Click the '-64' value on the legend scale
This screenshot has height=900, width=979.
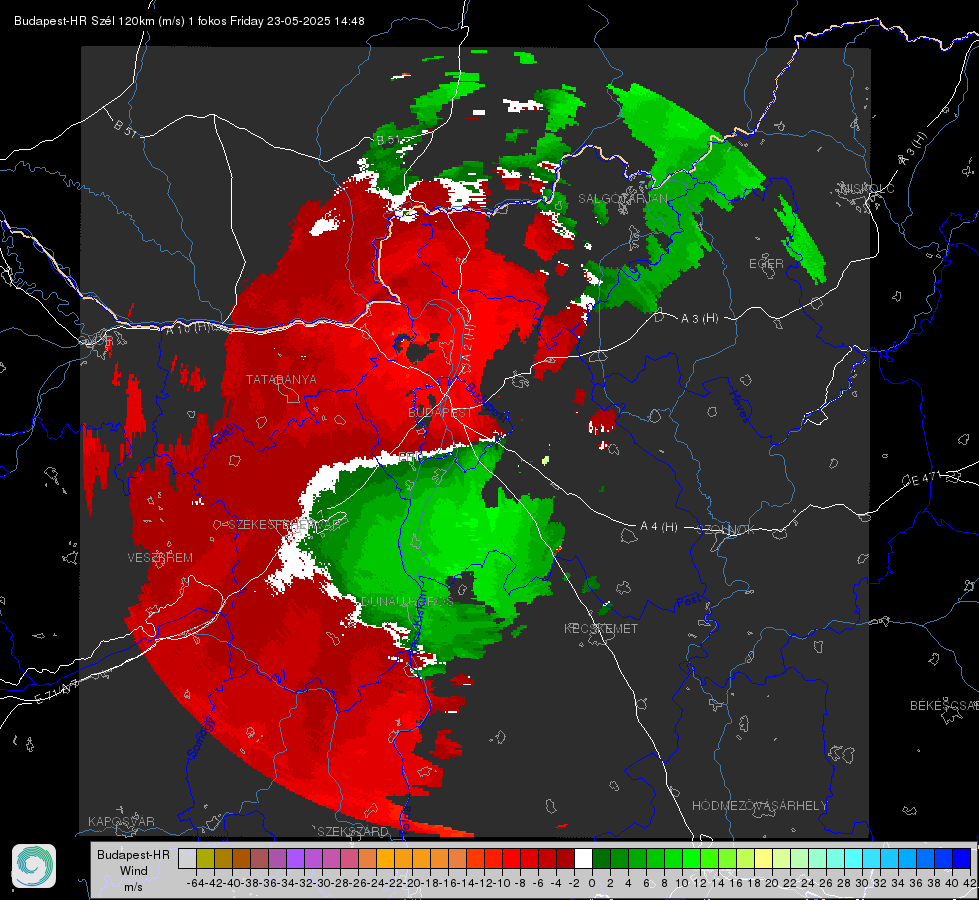click(195, 883)
